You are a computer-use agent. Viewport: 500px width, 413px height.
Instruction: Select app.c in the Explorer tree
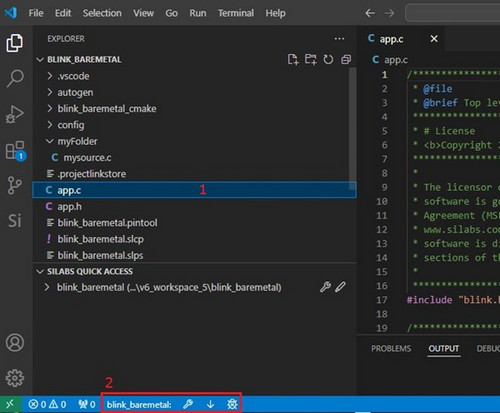point(194,190)
